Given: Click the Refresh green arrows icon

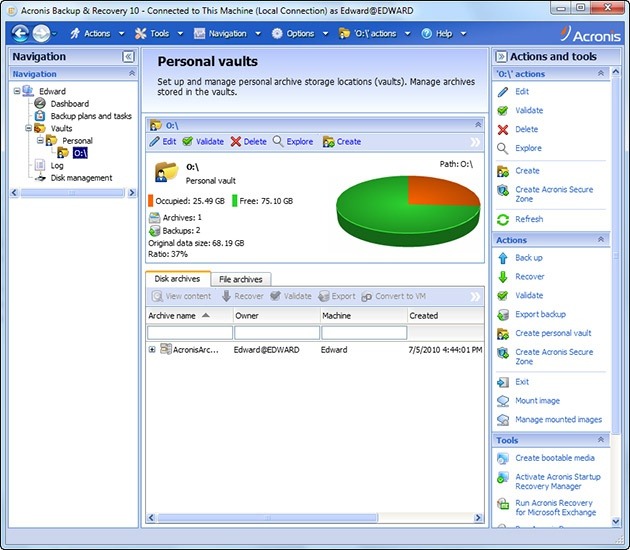Looking at the screenshot, I should pyautogui.click(x=503, y=219).
